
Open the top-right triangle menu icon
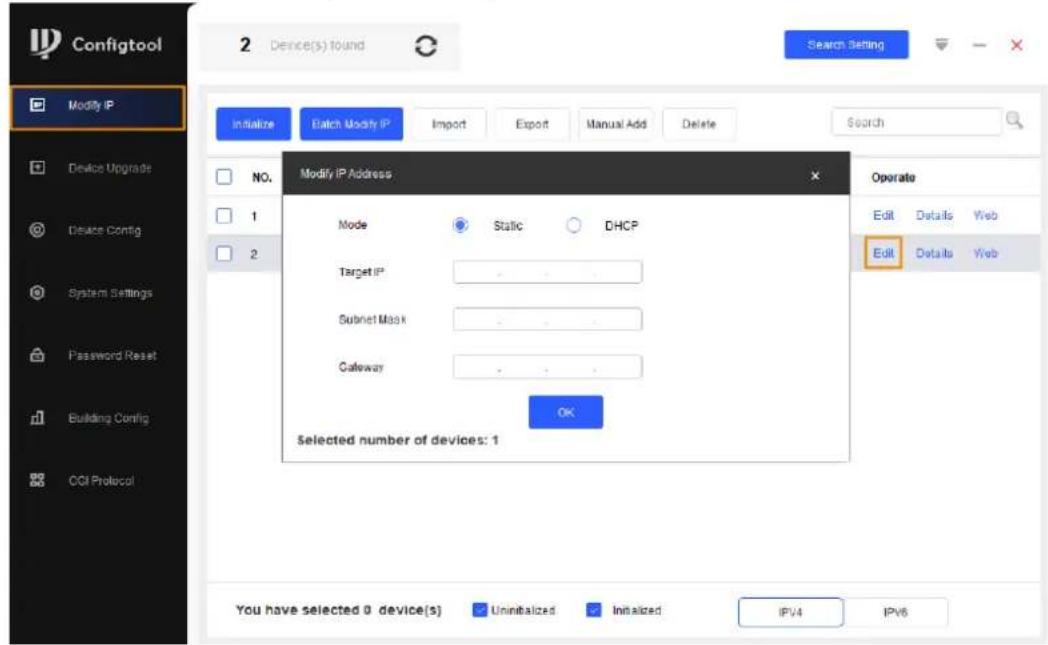click(x=941, y=45)
